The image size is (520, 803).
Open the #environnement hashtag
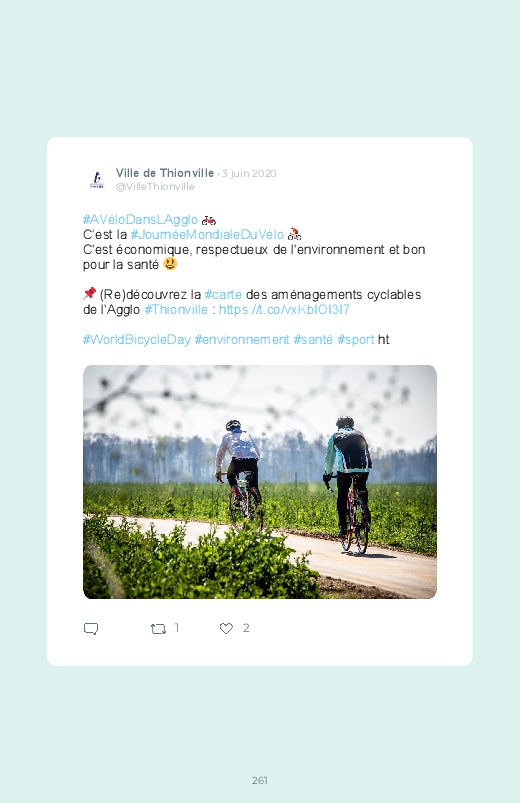[242, 340]
